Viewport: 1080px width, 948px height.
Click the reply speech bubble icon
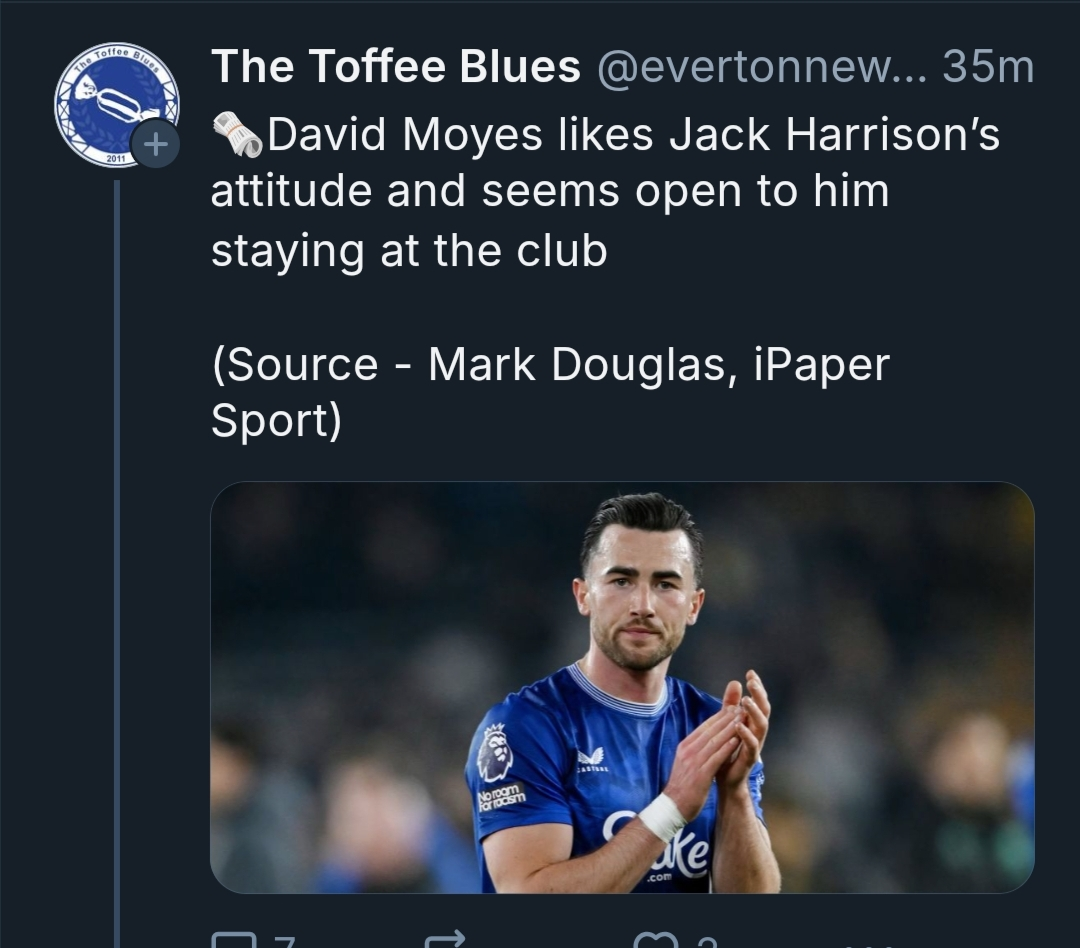pyautogui.click(x=234, y=942)
